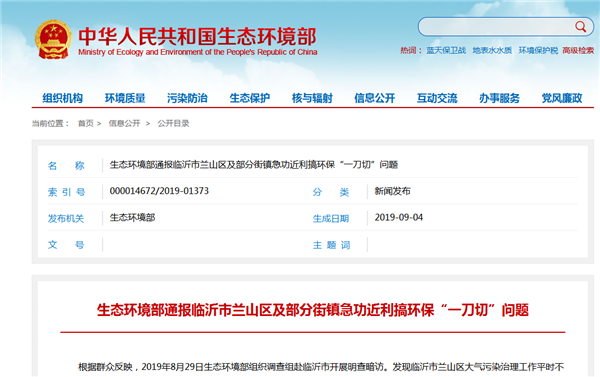Click the national emblem logo

pos(53,39)
